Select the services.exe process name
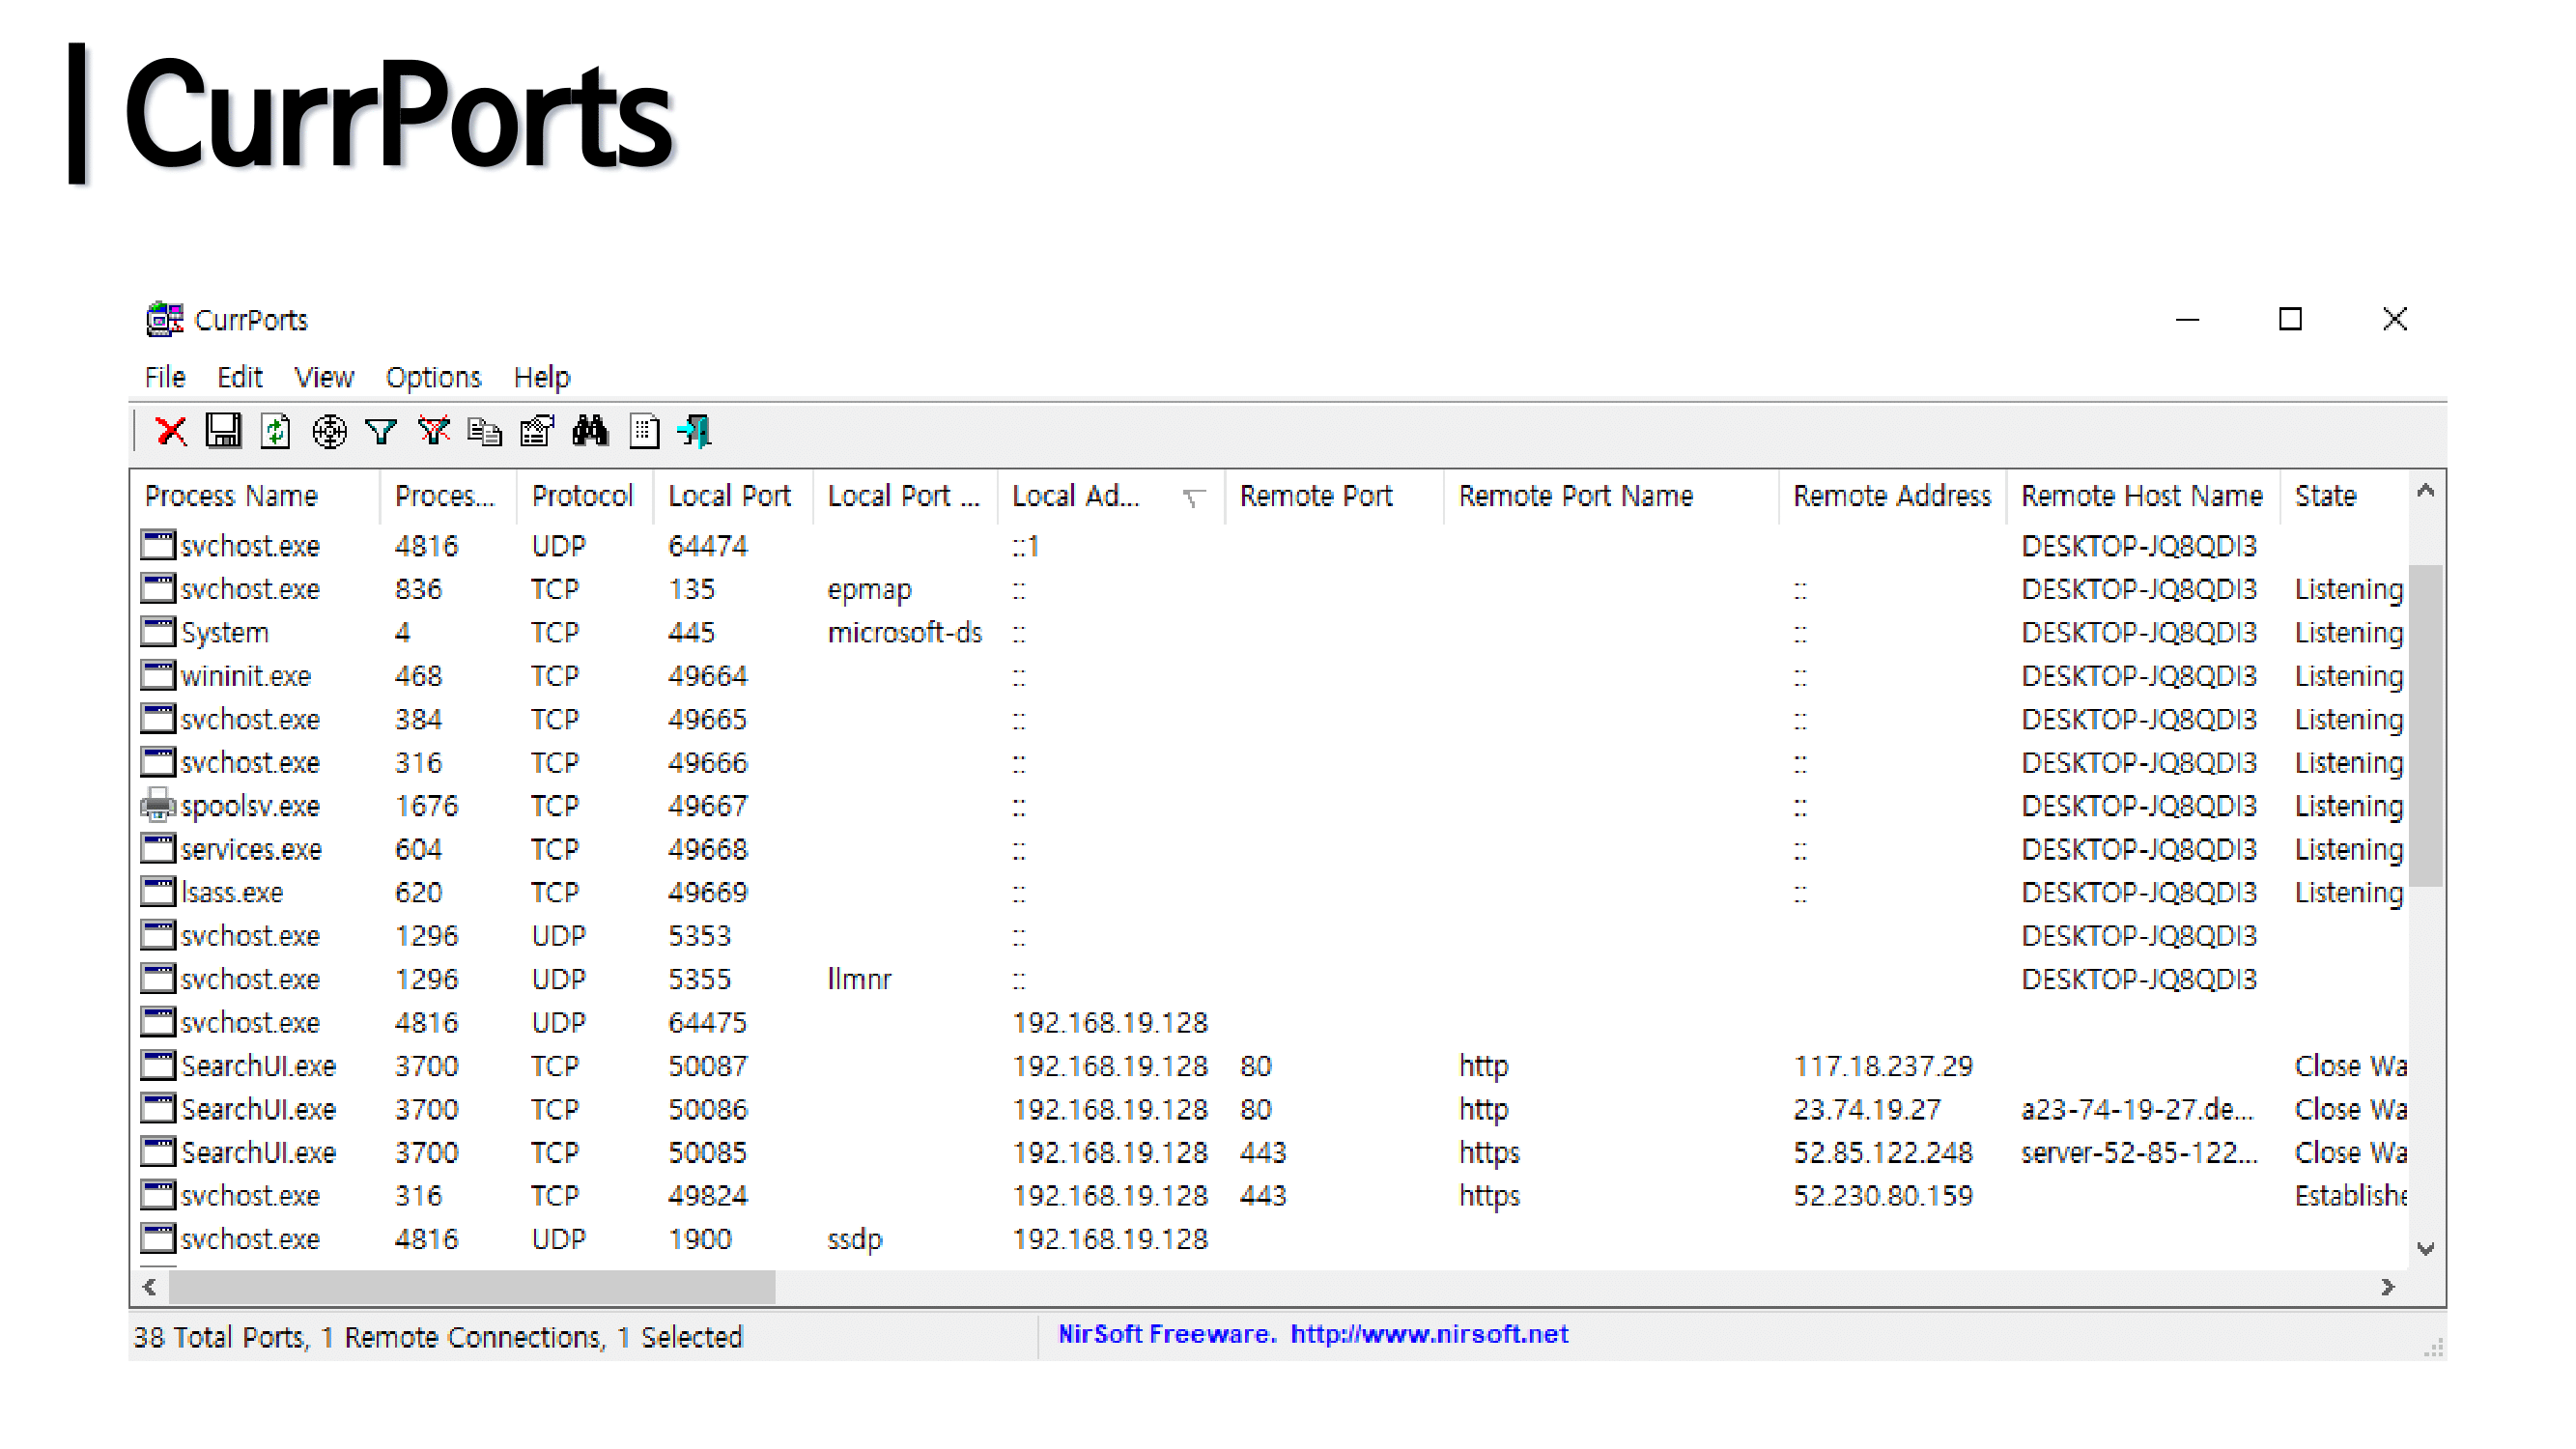 (251, 849)
